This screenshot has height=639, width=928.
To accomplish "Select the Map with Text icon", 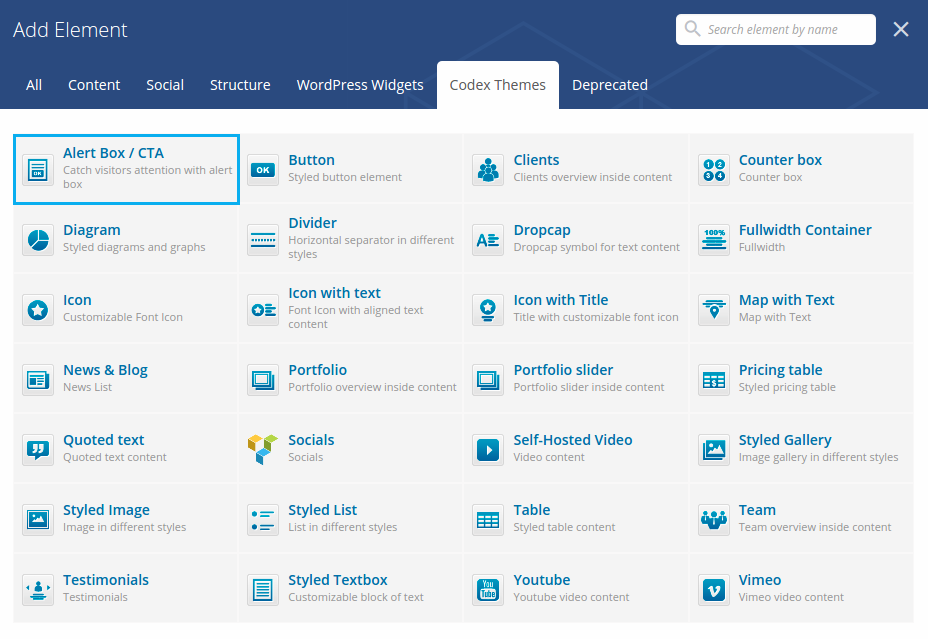I will (714, 310).
